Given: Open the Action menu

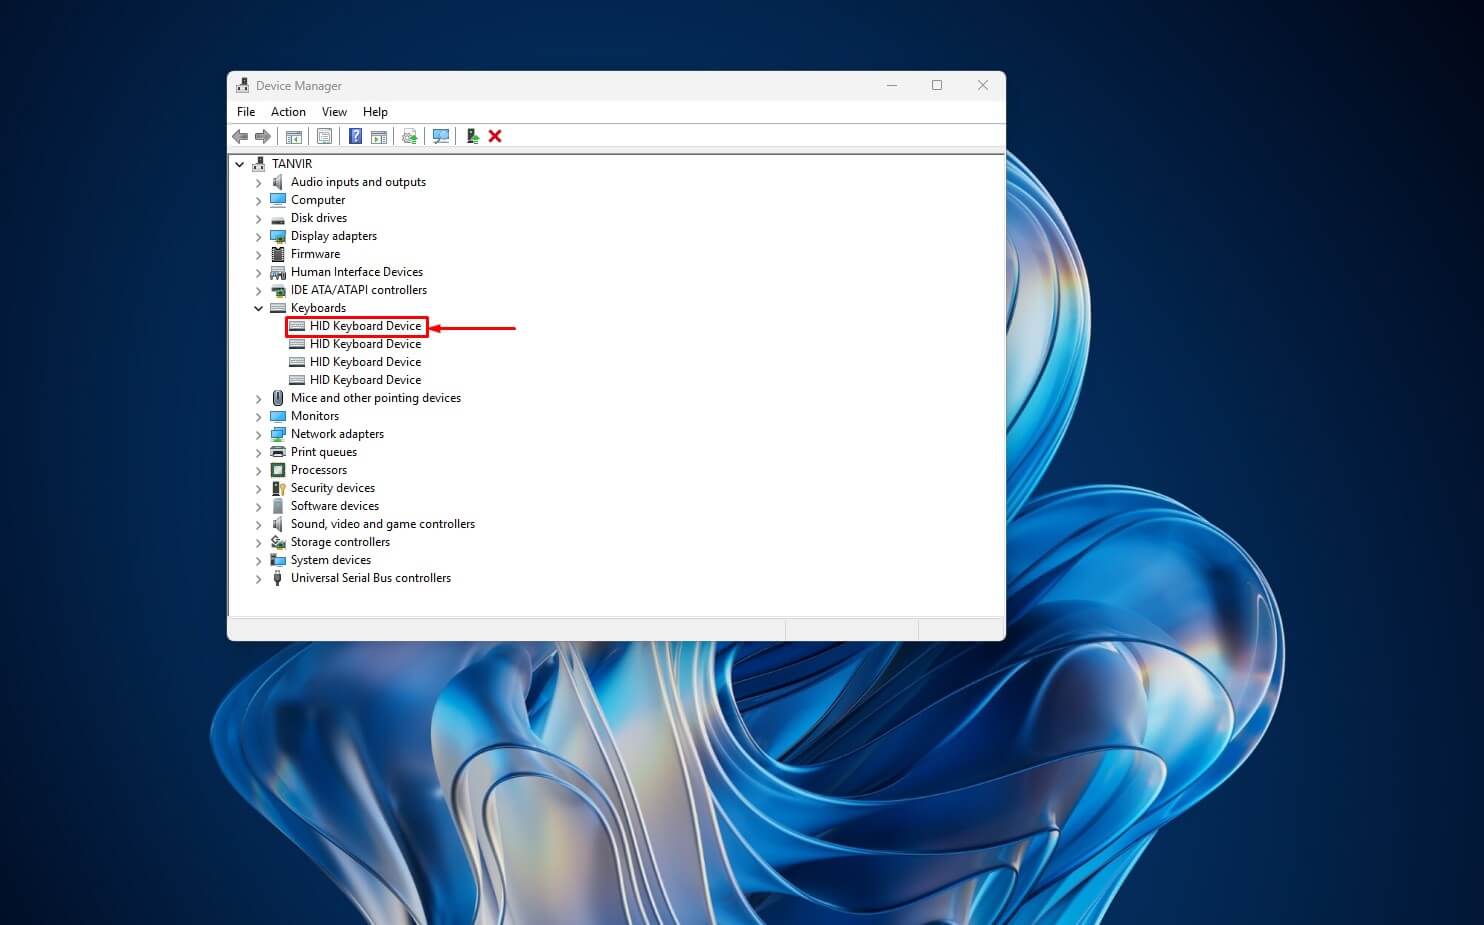Looking at the screenshot, I should click(288, 112).
